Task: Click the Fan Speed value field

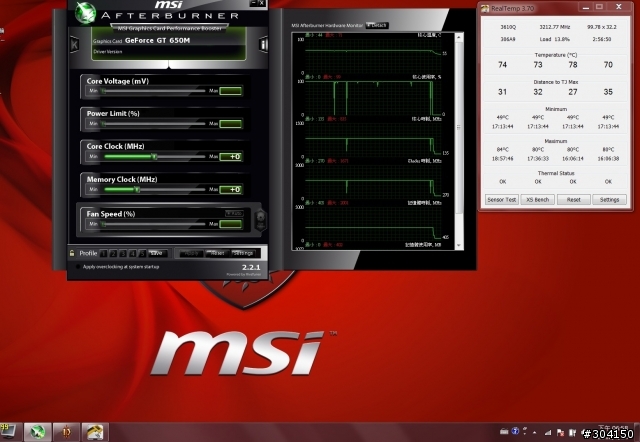Action: (231, 224)
